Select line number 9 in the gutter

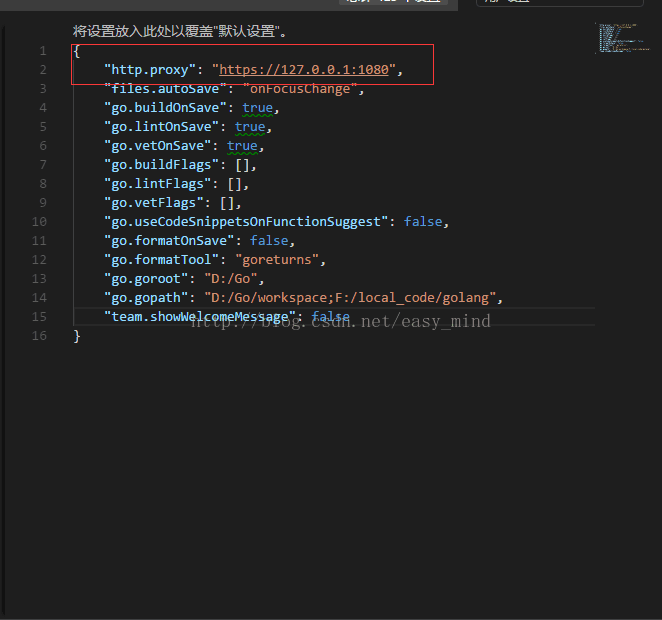point(43,203)
